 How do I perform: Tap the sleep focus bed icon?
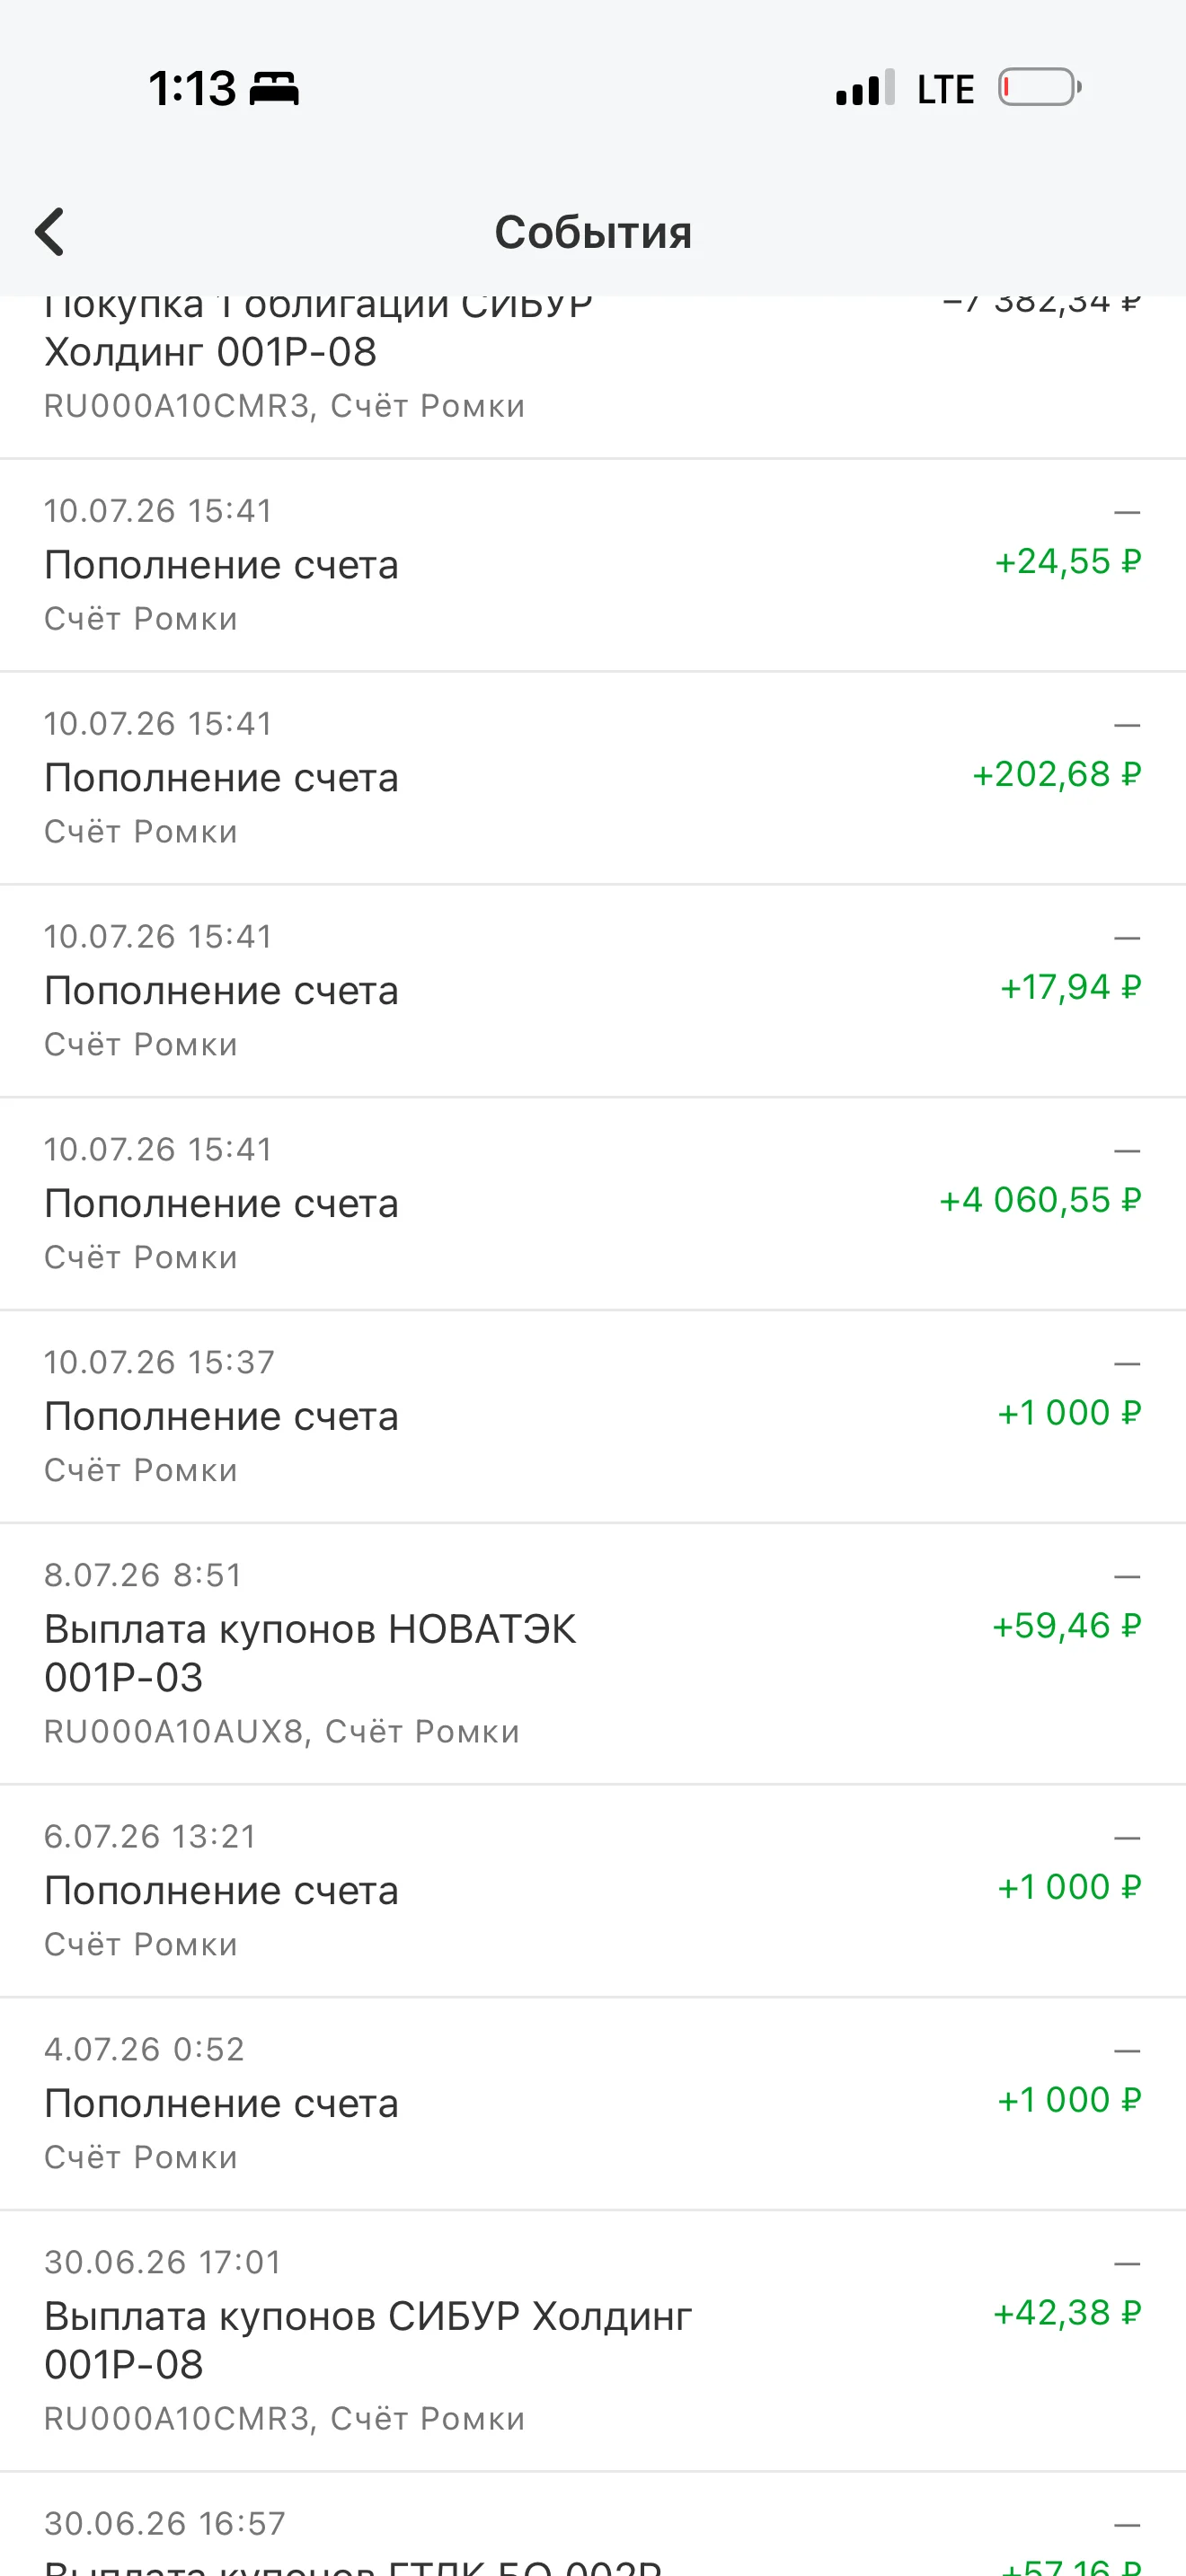pos(274,89)
